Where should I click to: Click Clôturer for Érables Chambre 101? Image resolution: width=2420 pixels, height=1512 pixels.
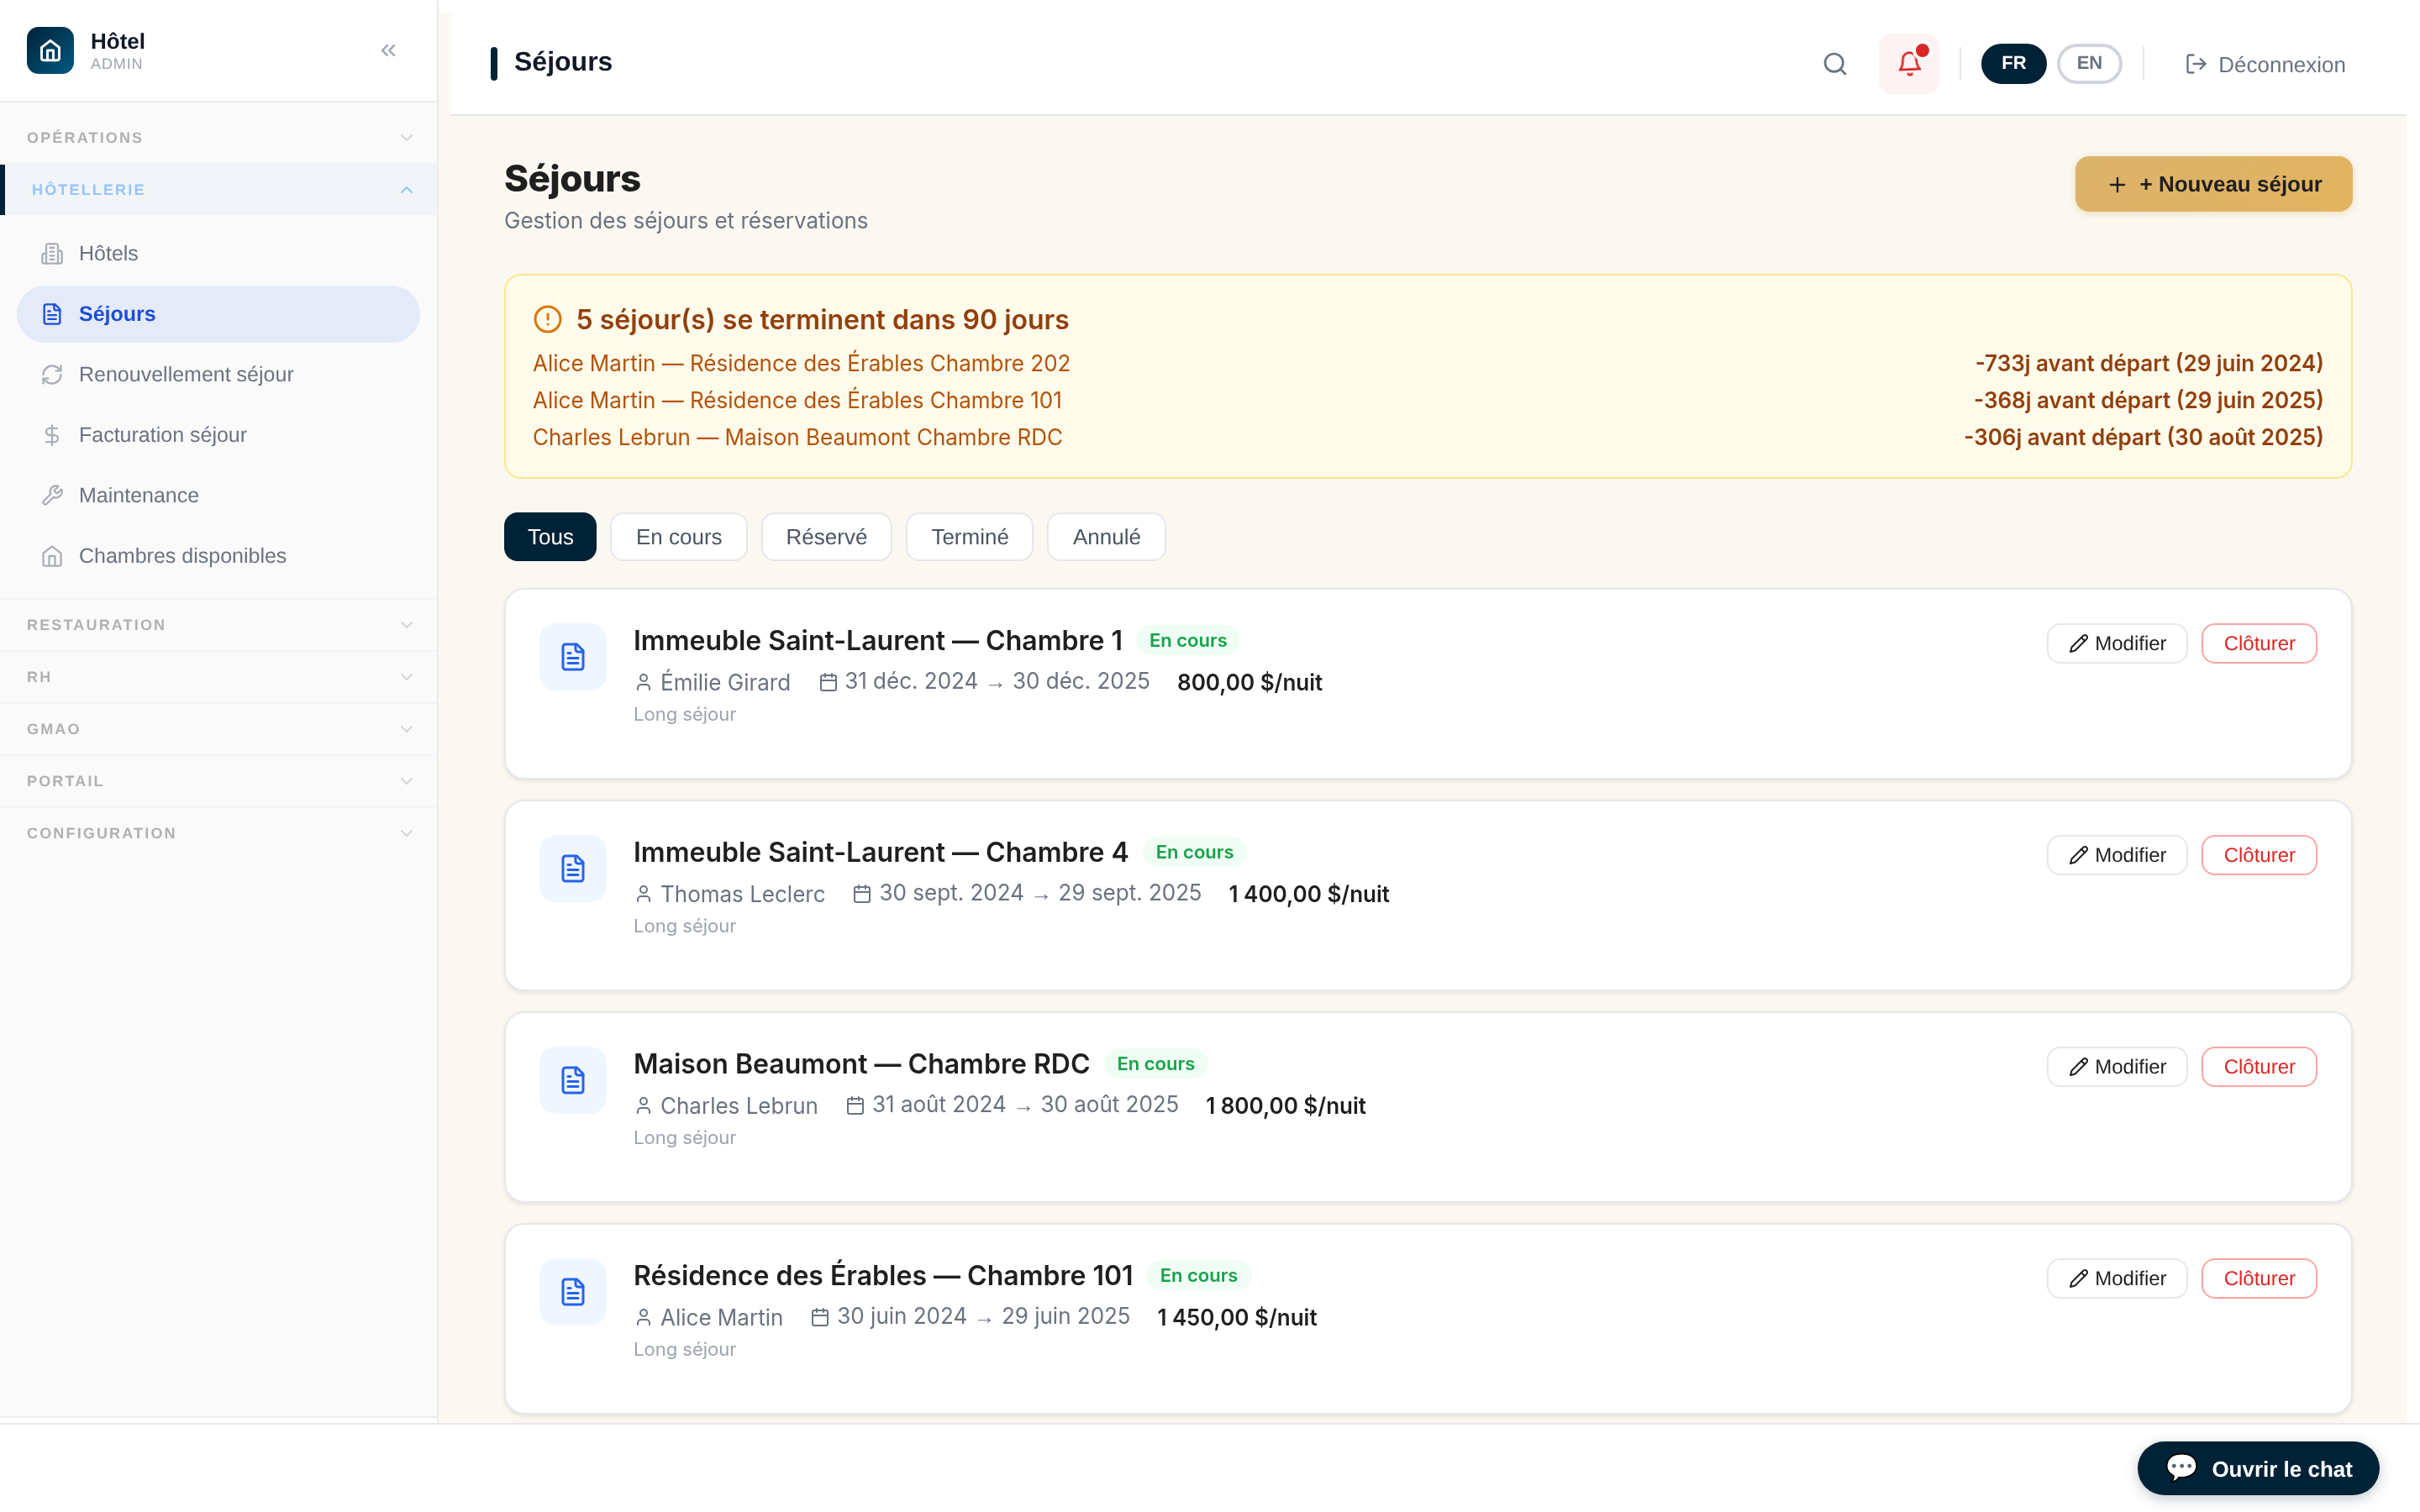[x=2259, y=1279]
